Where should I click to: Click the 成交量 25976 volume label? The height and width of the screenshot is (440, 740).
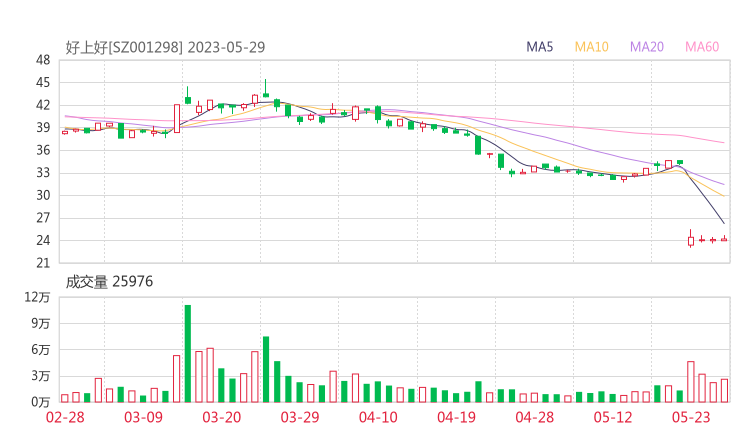tap(109, 282)
